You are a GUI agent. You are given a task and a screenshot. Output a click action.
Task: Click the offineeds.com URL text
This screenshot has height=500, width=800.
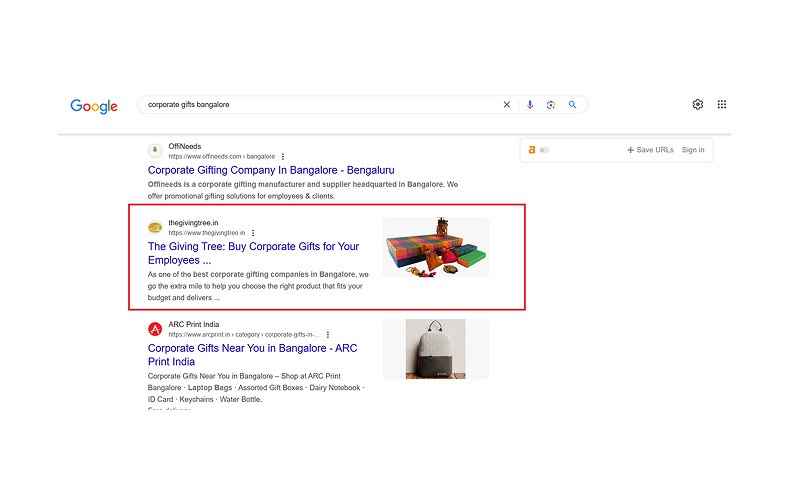tap(221, 157)
